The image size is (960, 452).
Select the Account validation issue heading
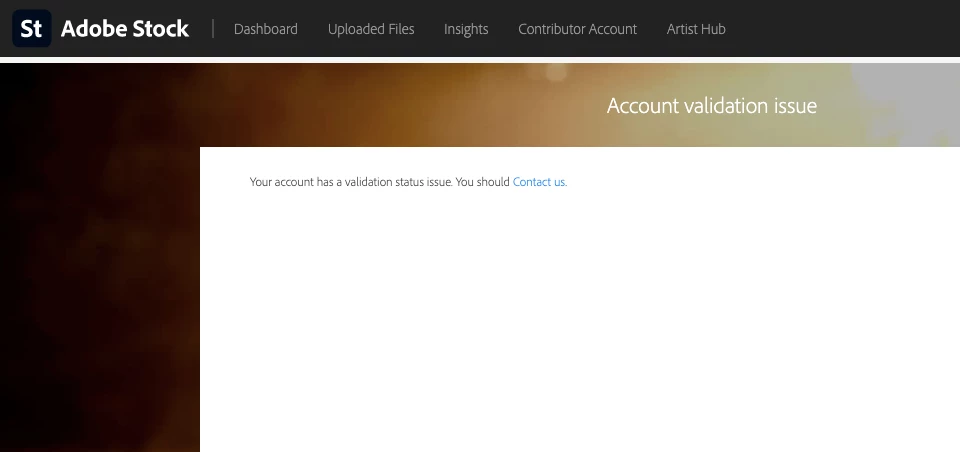711,105
